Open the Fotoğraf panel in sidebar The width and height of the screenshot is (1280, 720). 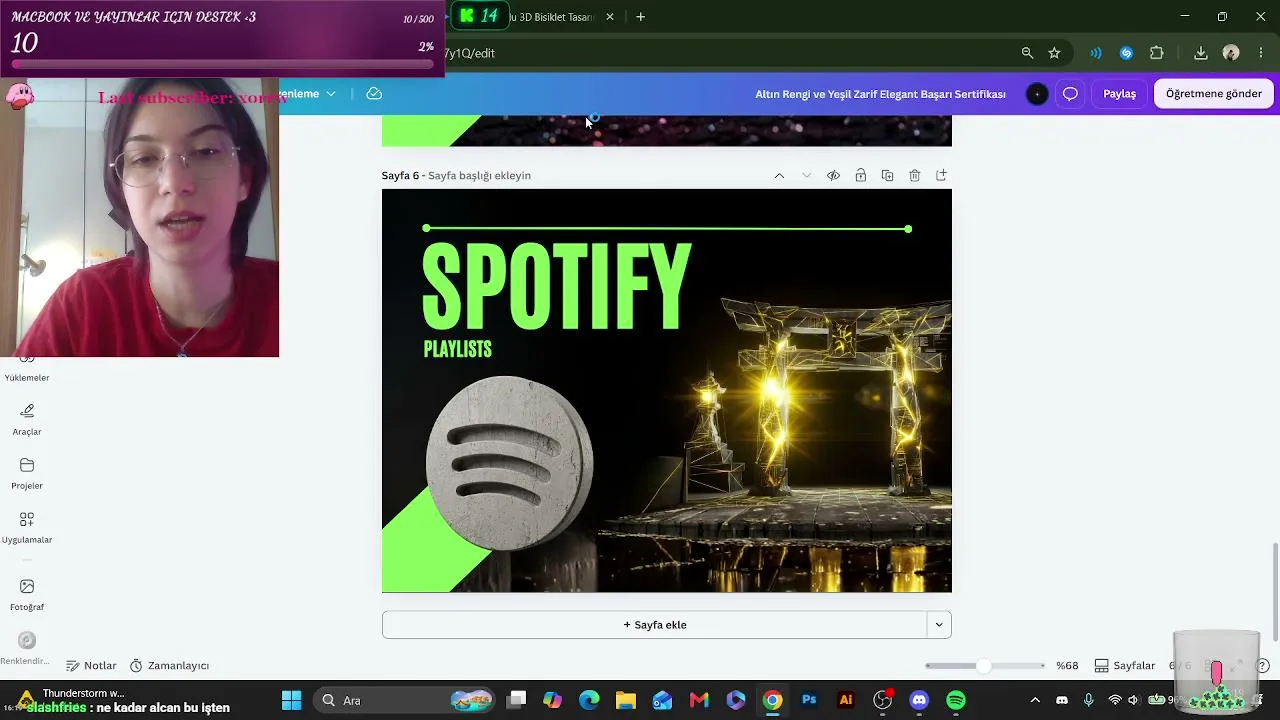27,594
